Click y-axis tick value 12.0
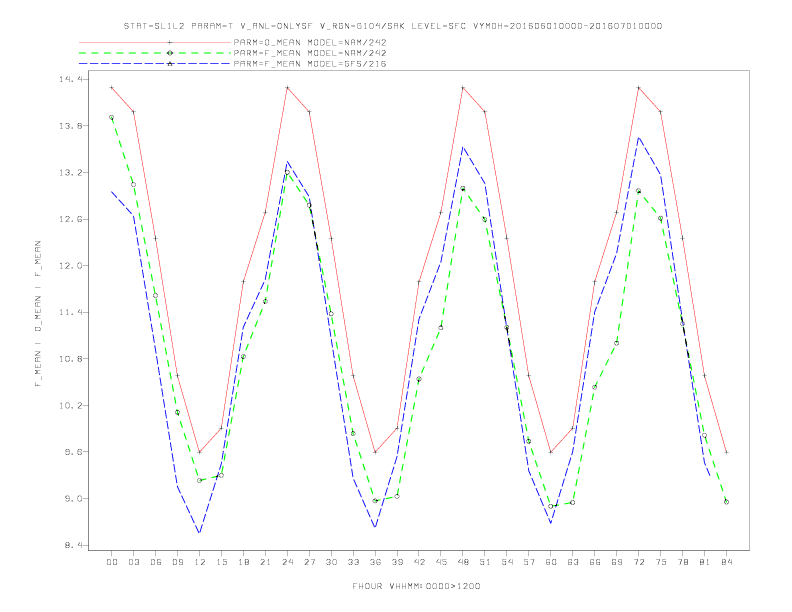Image resolution: width=792 pixels, height=612 pixels. (70, 266)
